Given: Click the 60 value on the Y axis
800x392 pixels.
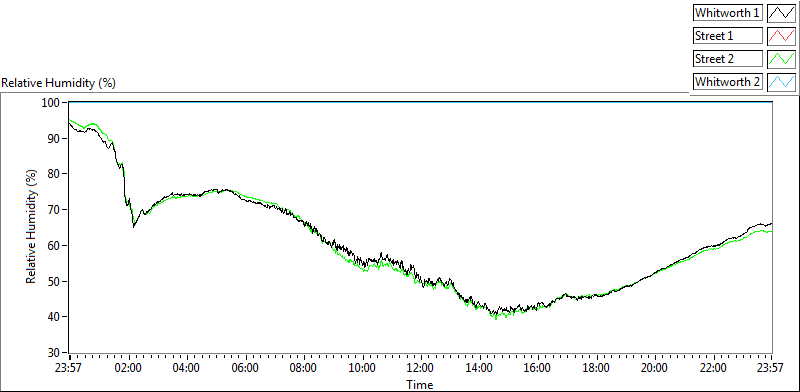Looking at the screenshot, I should click(55, 246).
